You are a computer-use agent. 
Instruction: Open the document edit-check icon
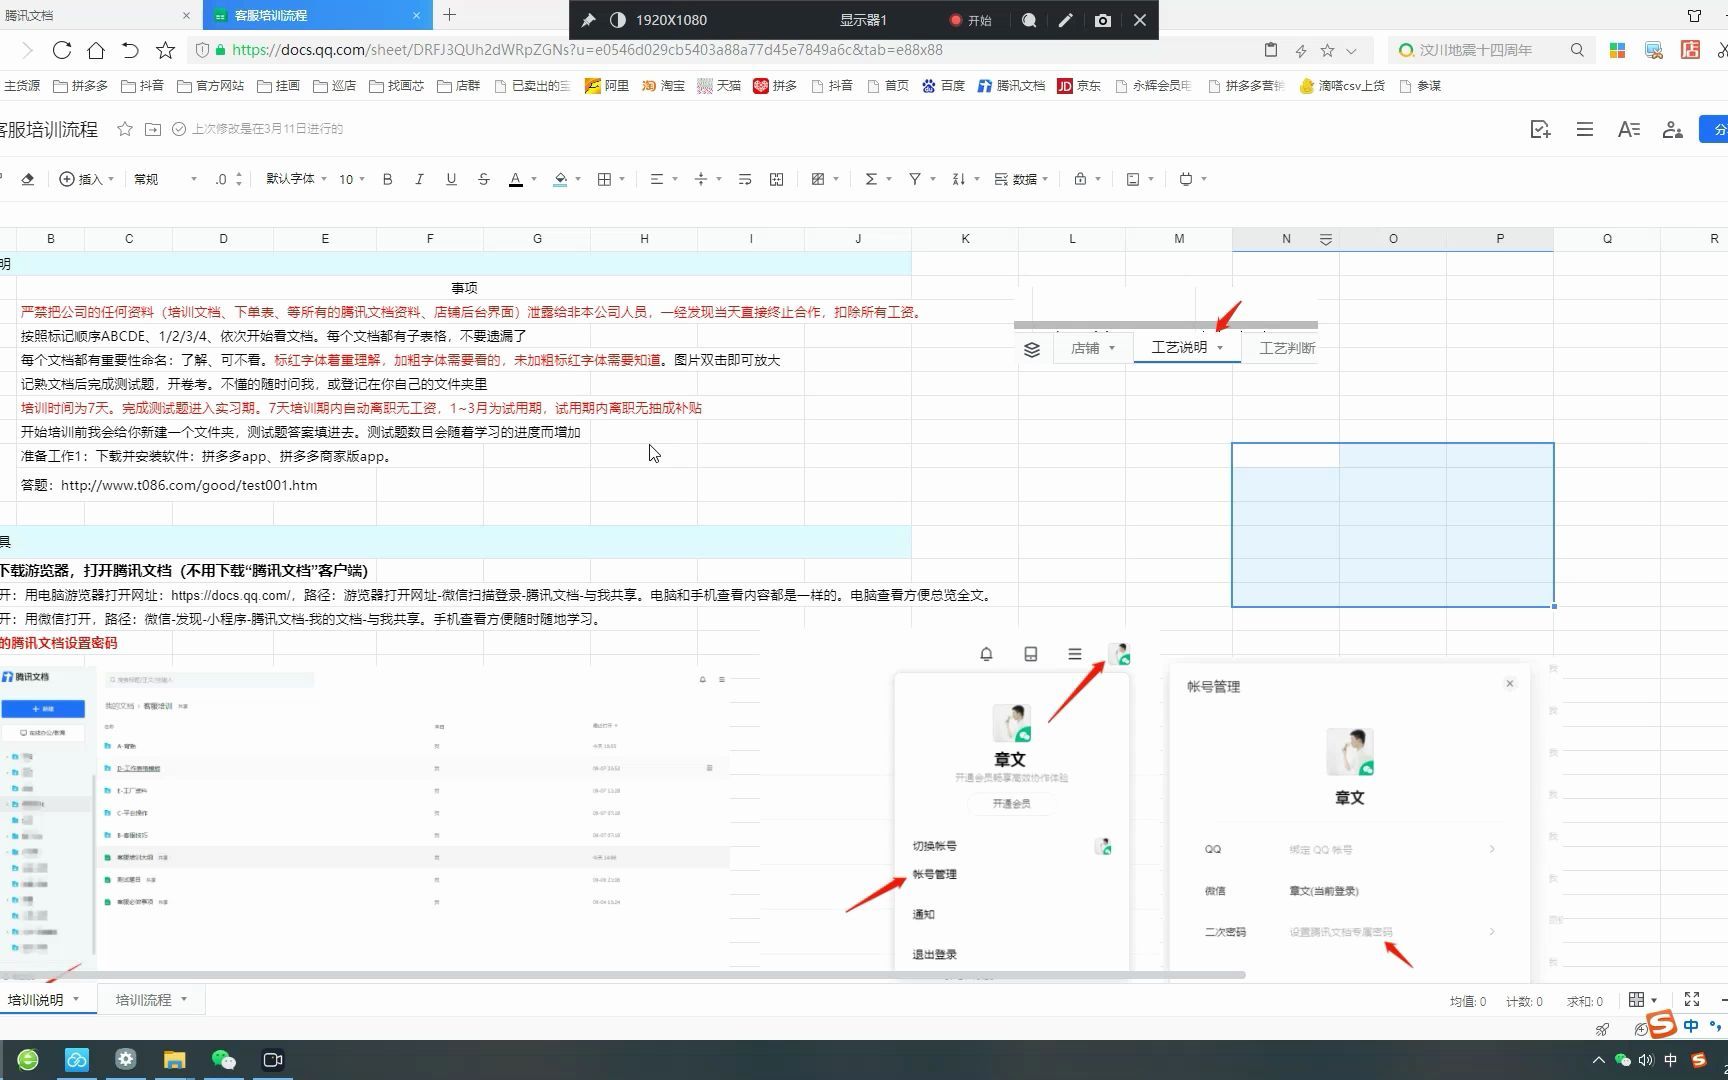tap(1540, 129)
